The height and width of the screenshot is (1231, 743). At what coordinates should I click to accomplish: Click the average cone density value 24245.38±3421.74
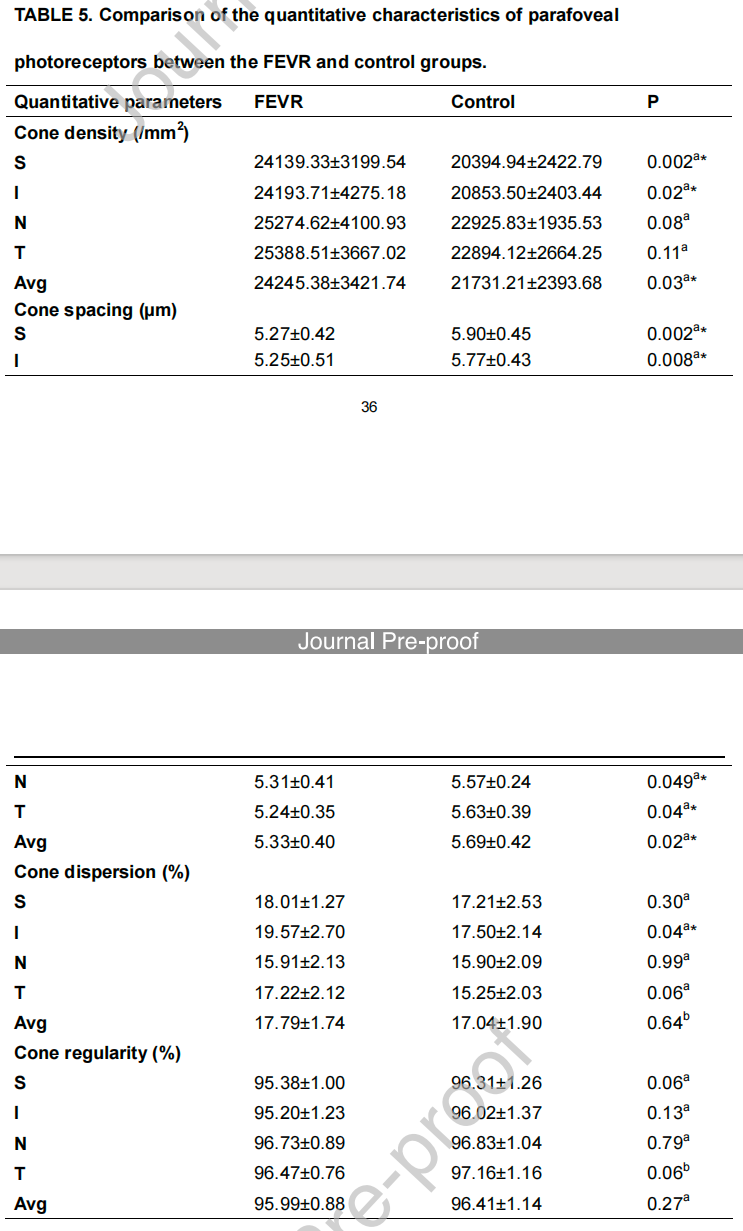tap(330, 283)
